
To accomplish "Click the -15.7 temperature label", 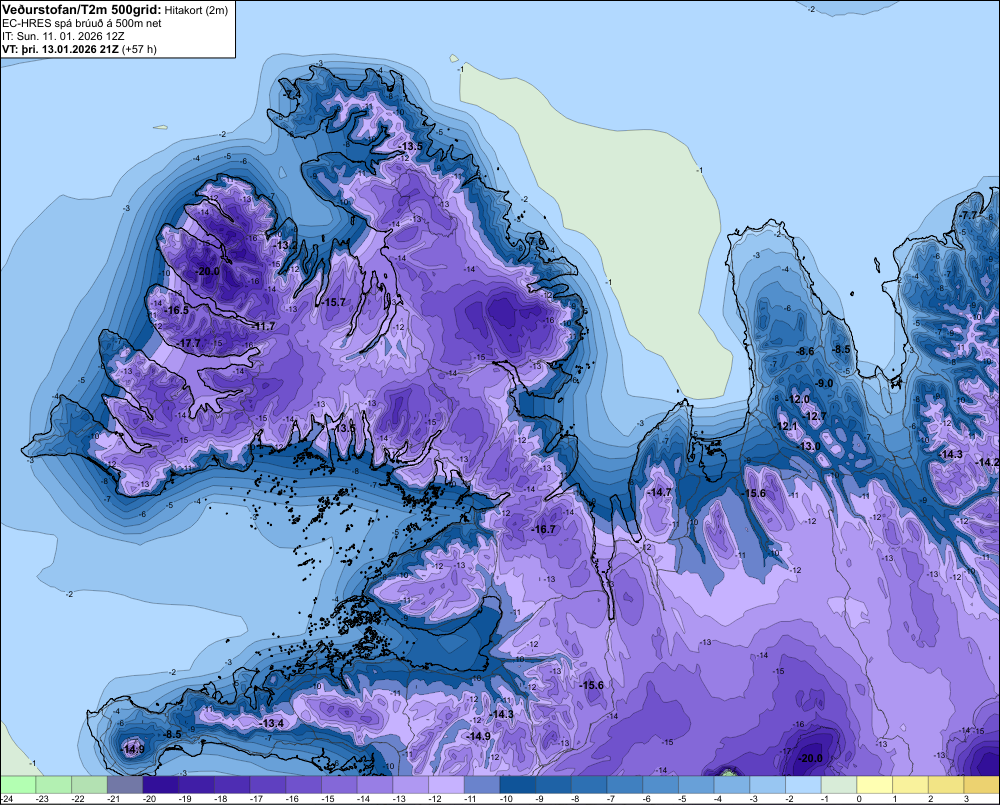I will pos(333,302).
